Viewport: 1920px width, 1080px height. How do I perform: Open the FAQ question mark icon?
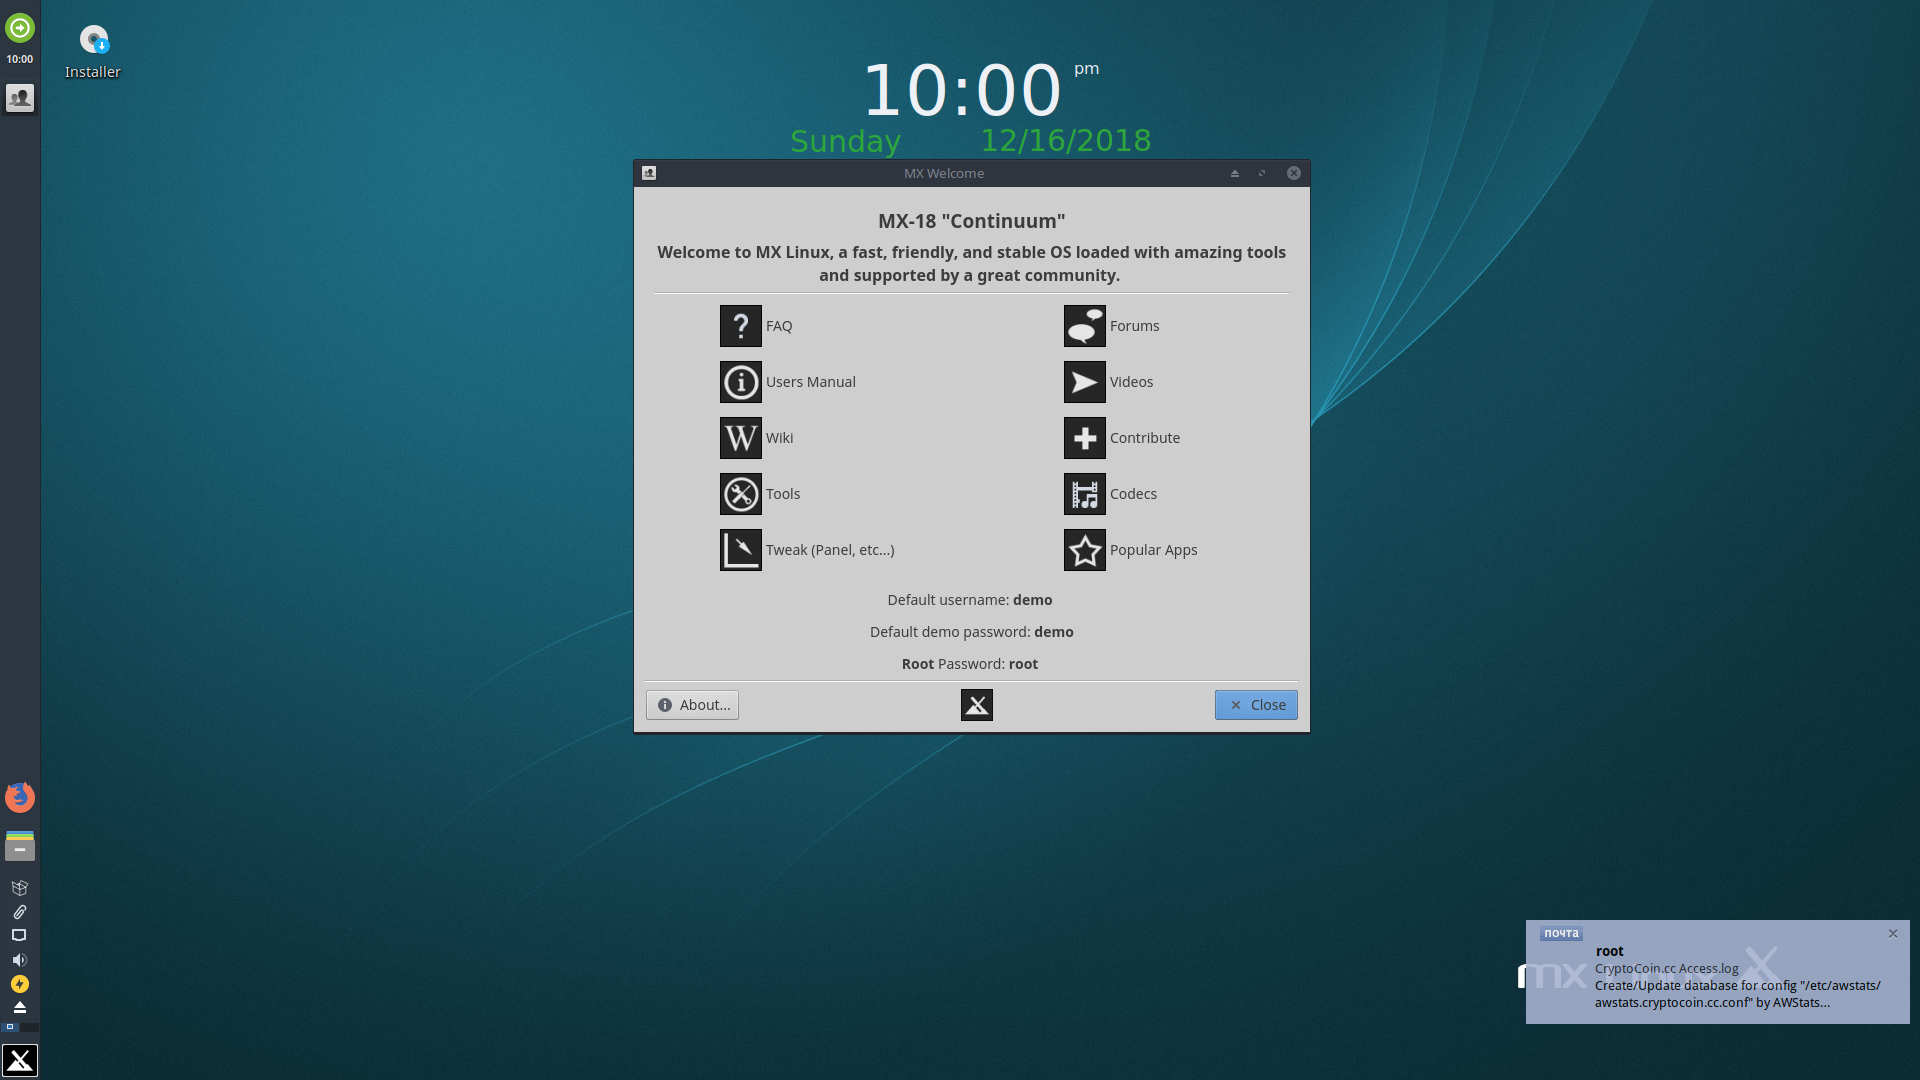[740, 326]
